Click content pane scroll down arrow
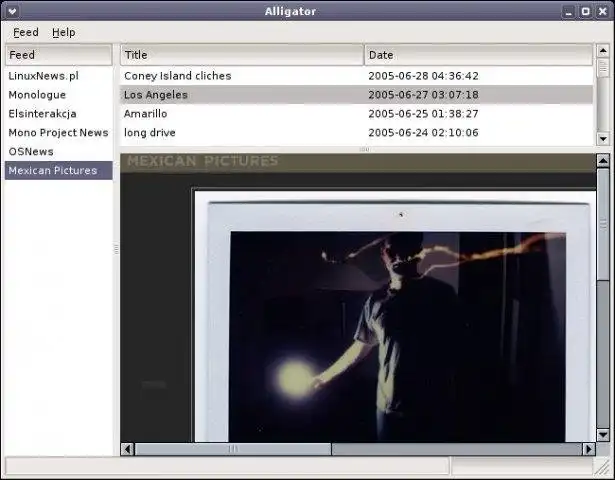Image resolution: width=615 pixels, height=480 pixels. click(603, 435)
